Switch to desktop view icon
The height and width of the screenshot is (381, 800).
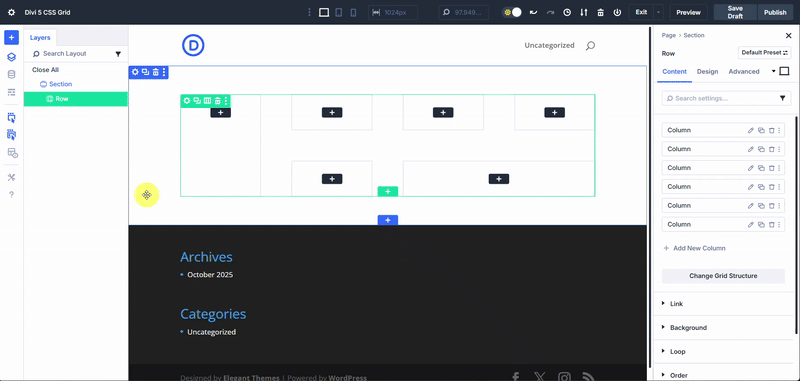point(324,12)
